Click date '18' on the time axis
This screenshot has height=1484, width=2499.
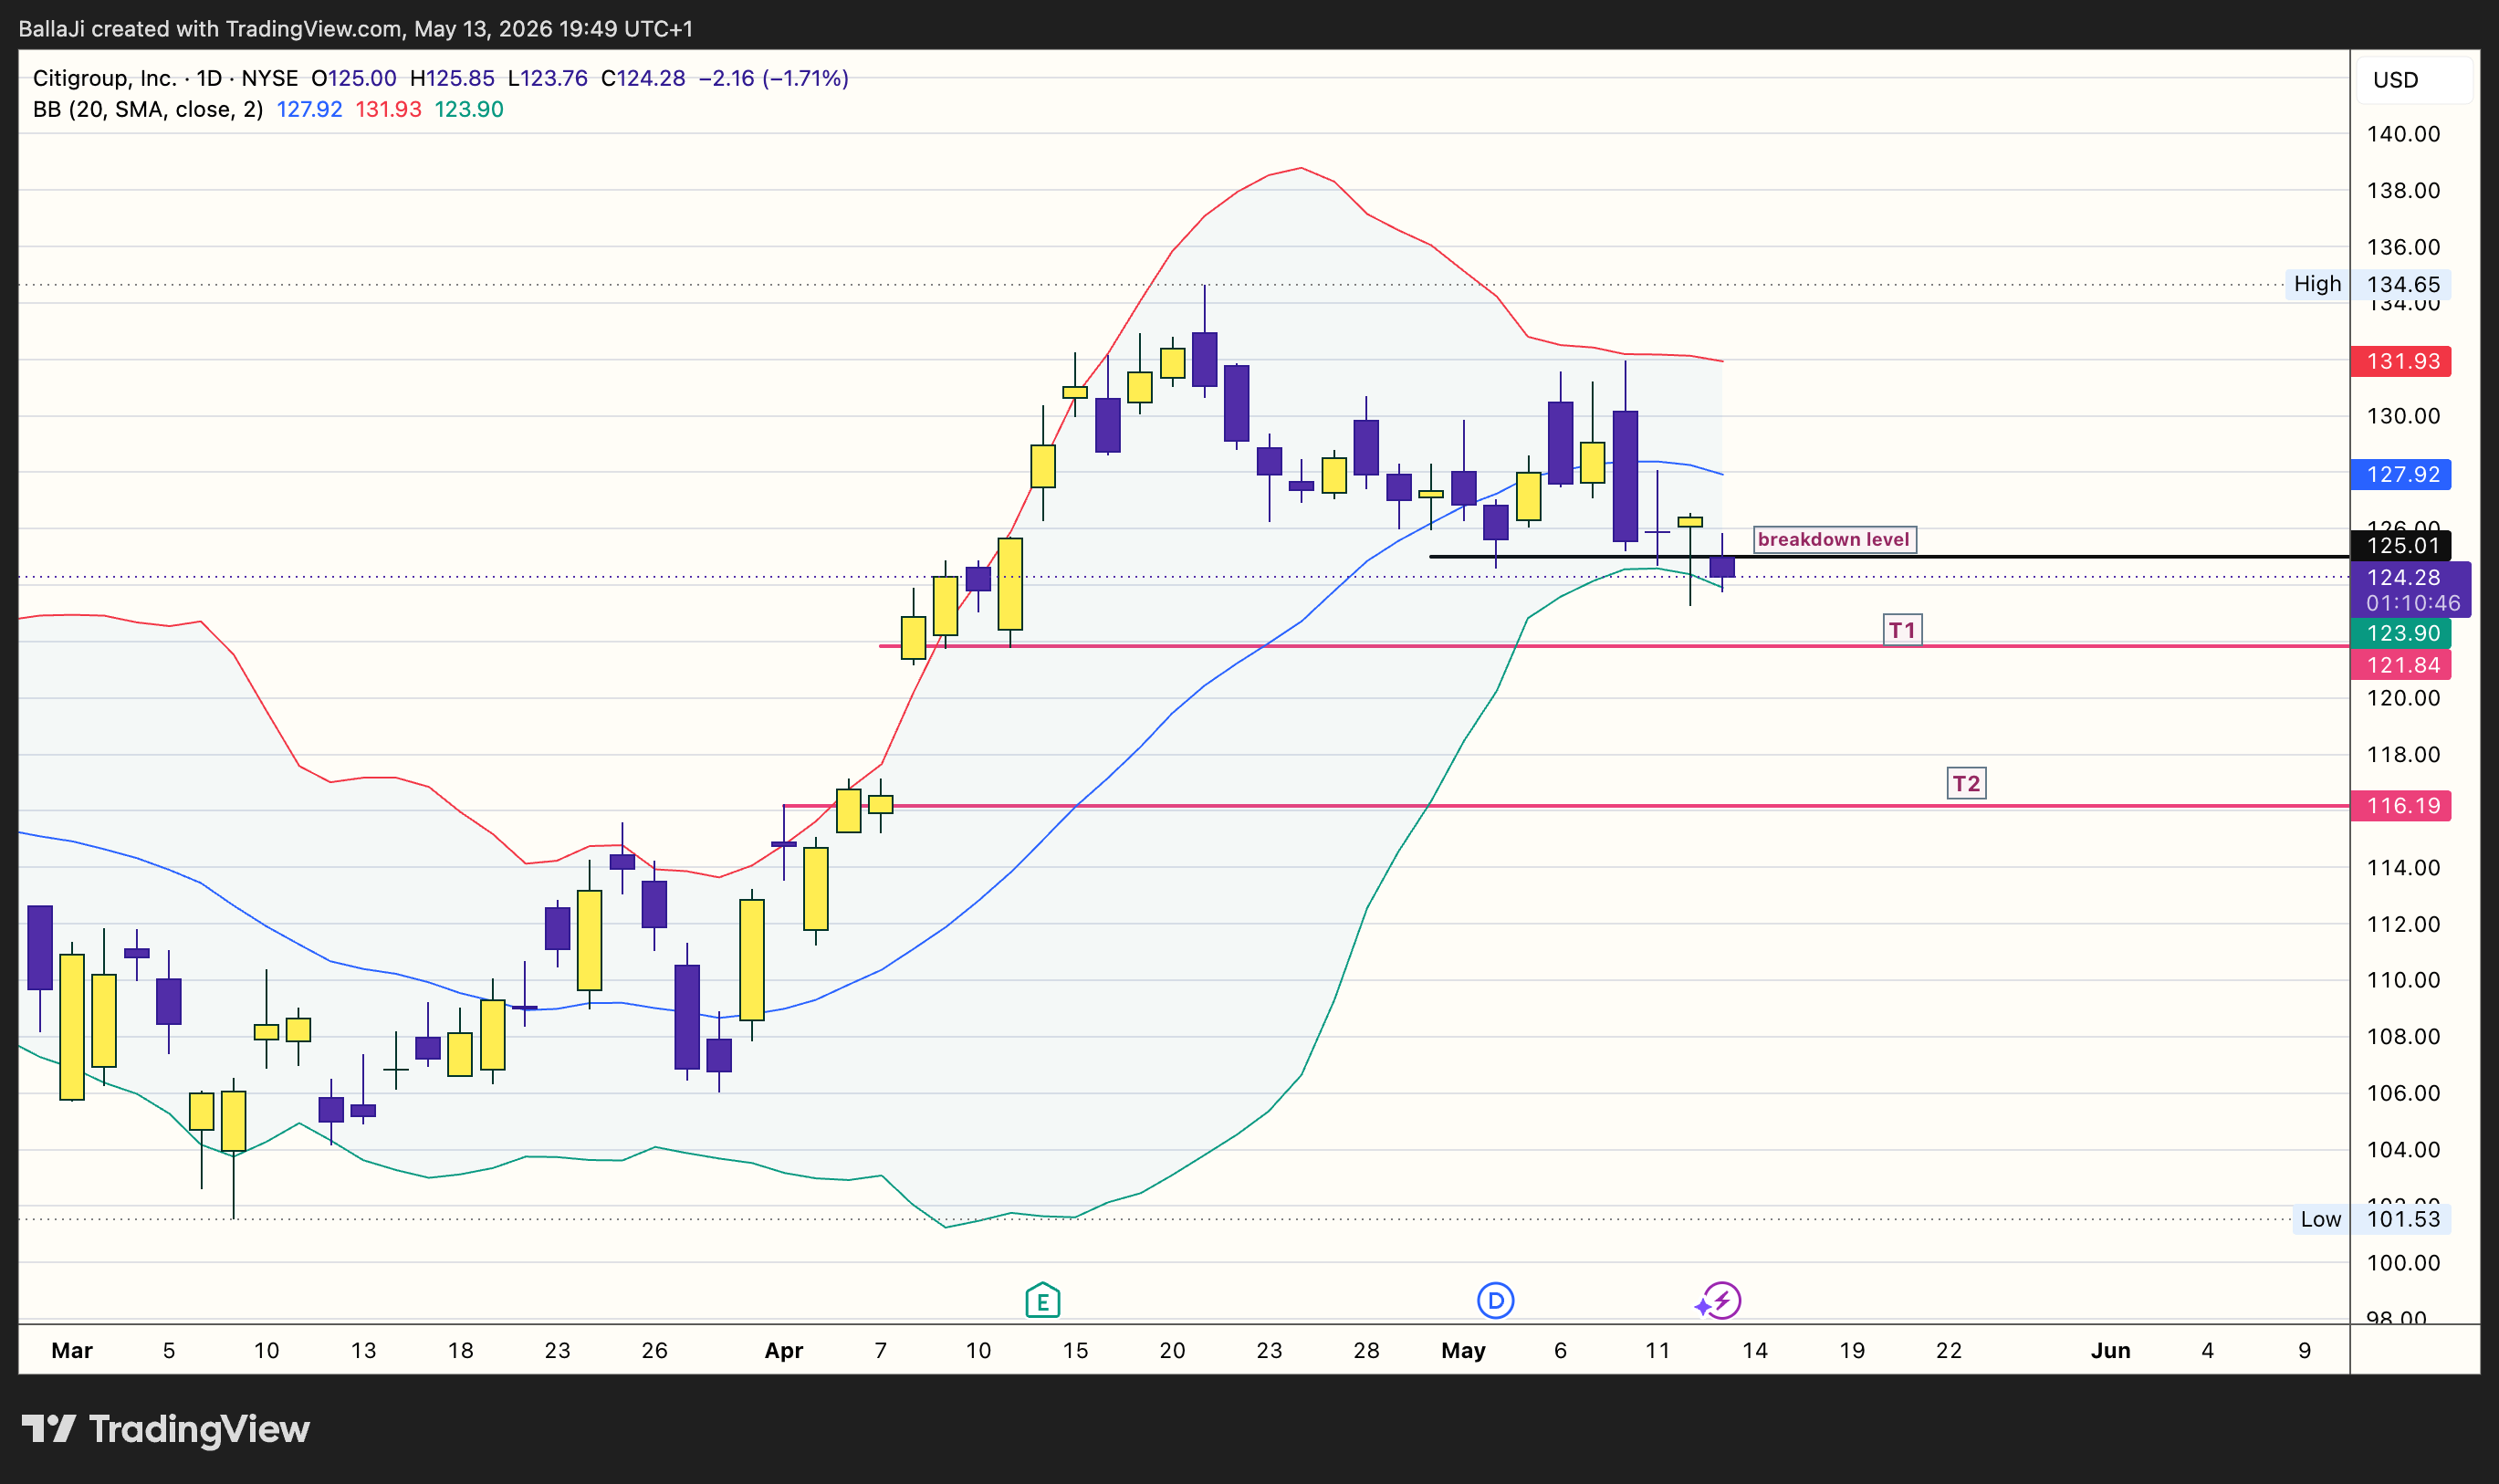460,1350
